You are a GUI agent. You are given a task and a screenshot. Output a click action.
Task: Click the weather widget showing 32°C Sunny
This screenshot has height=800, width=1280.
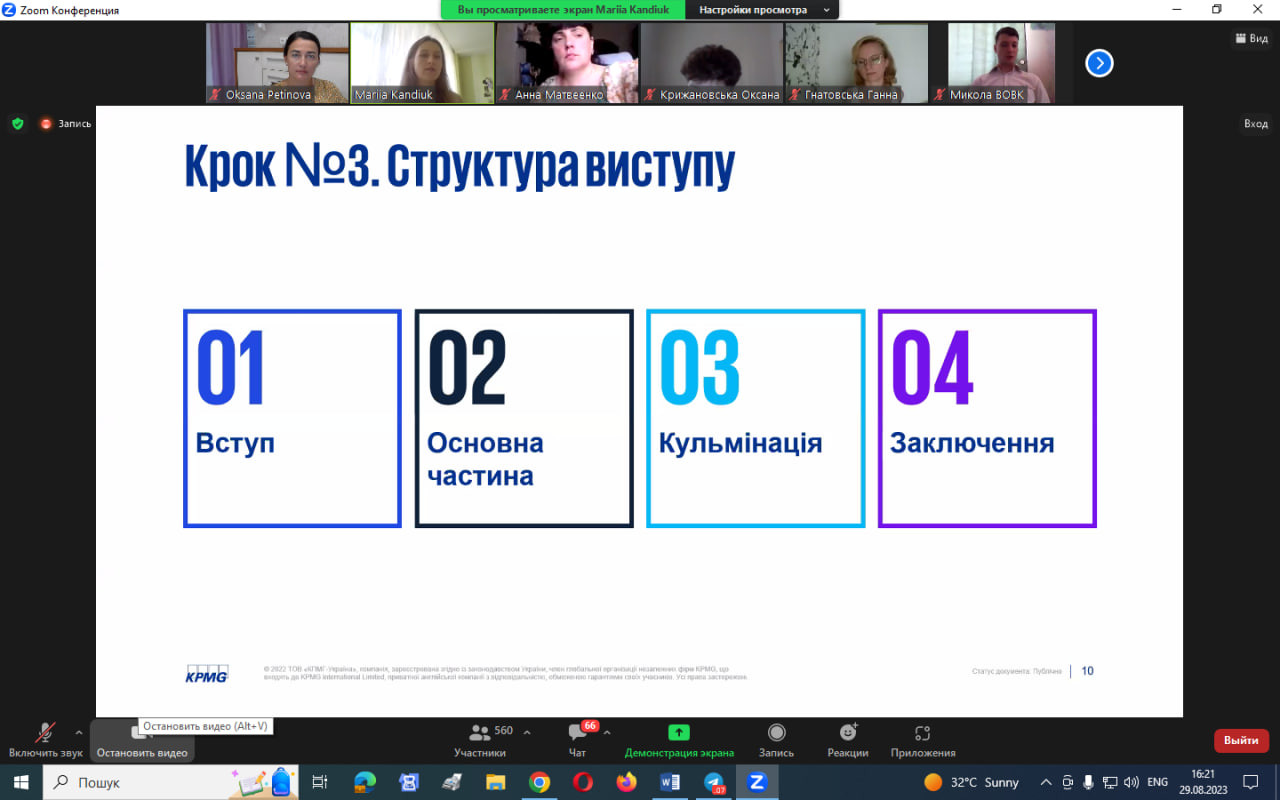(x=971, y=782)
